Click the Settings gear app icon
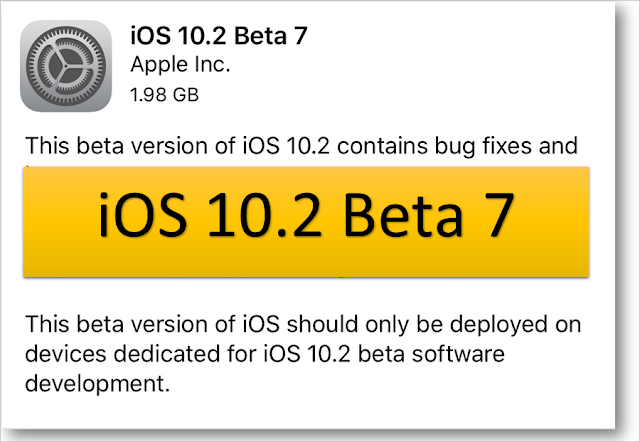 click(68, 67)
